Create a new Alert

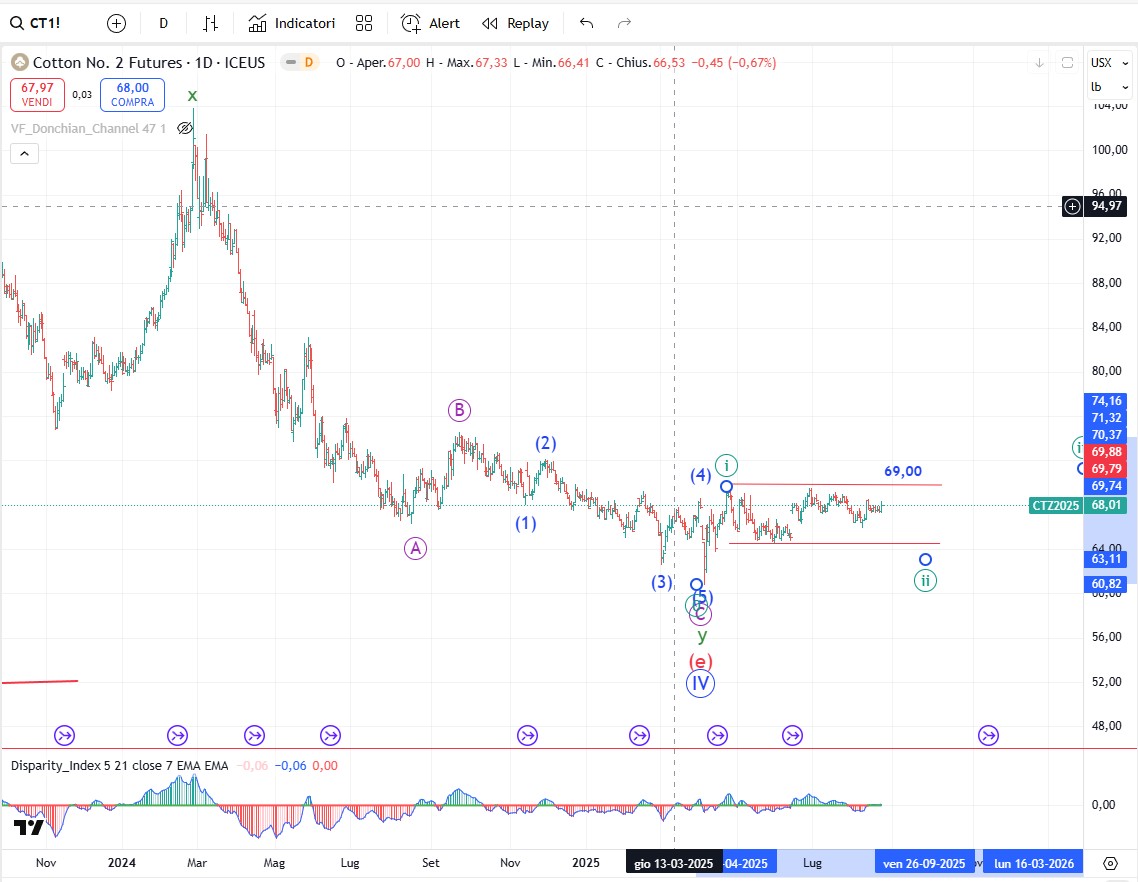click(x=430, y=23)
